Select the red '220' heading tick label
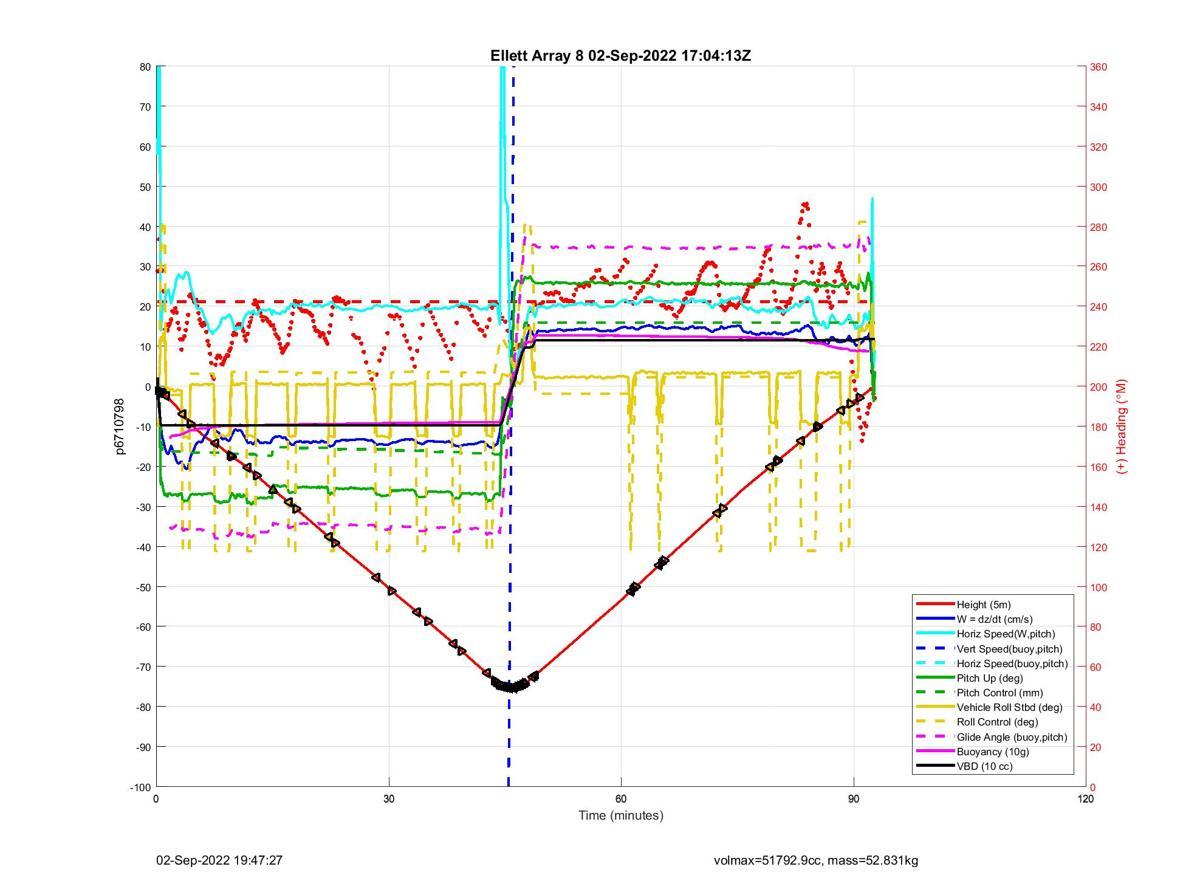1200x885 pixels. click(1098, 347)
